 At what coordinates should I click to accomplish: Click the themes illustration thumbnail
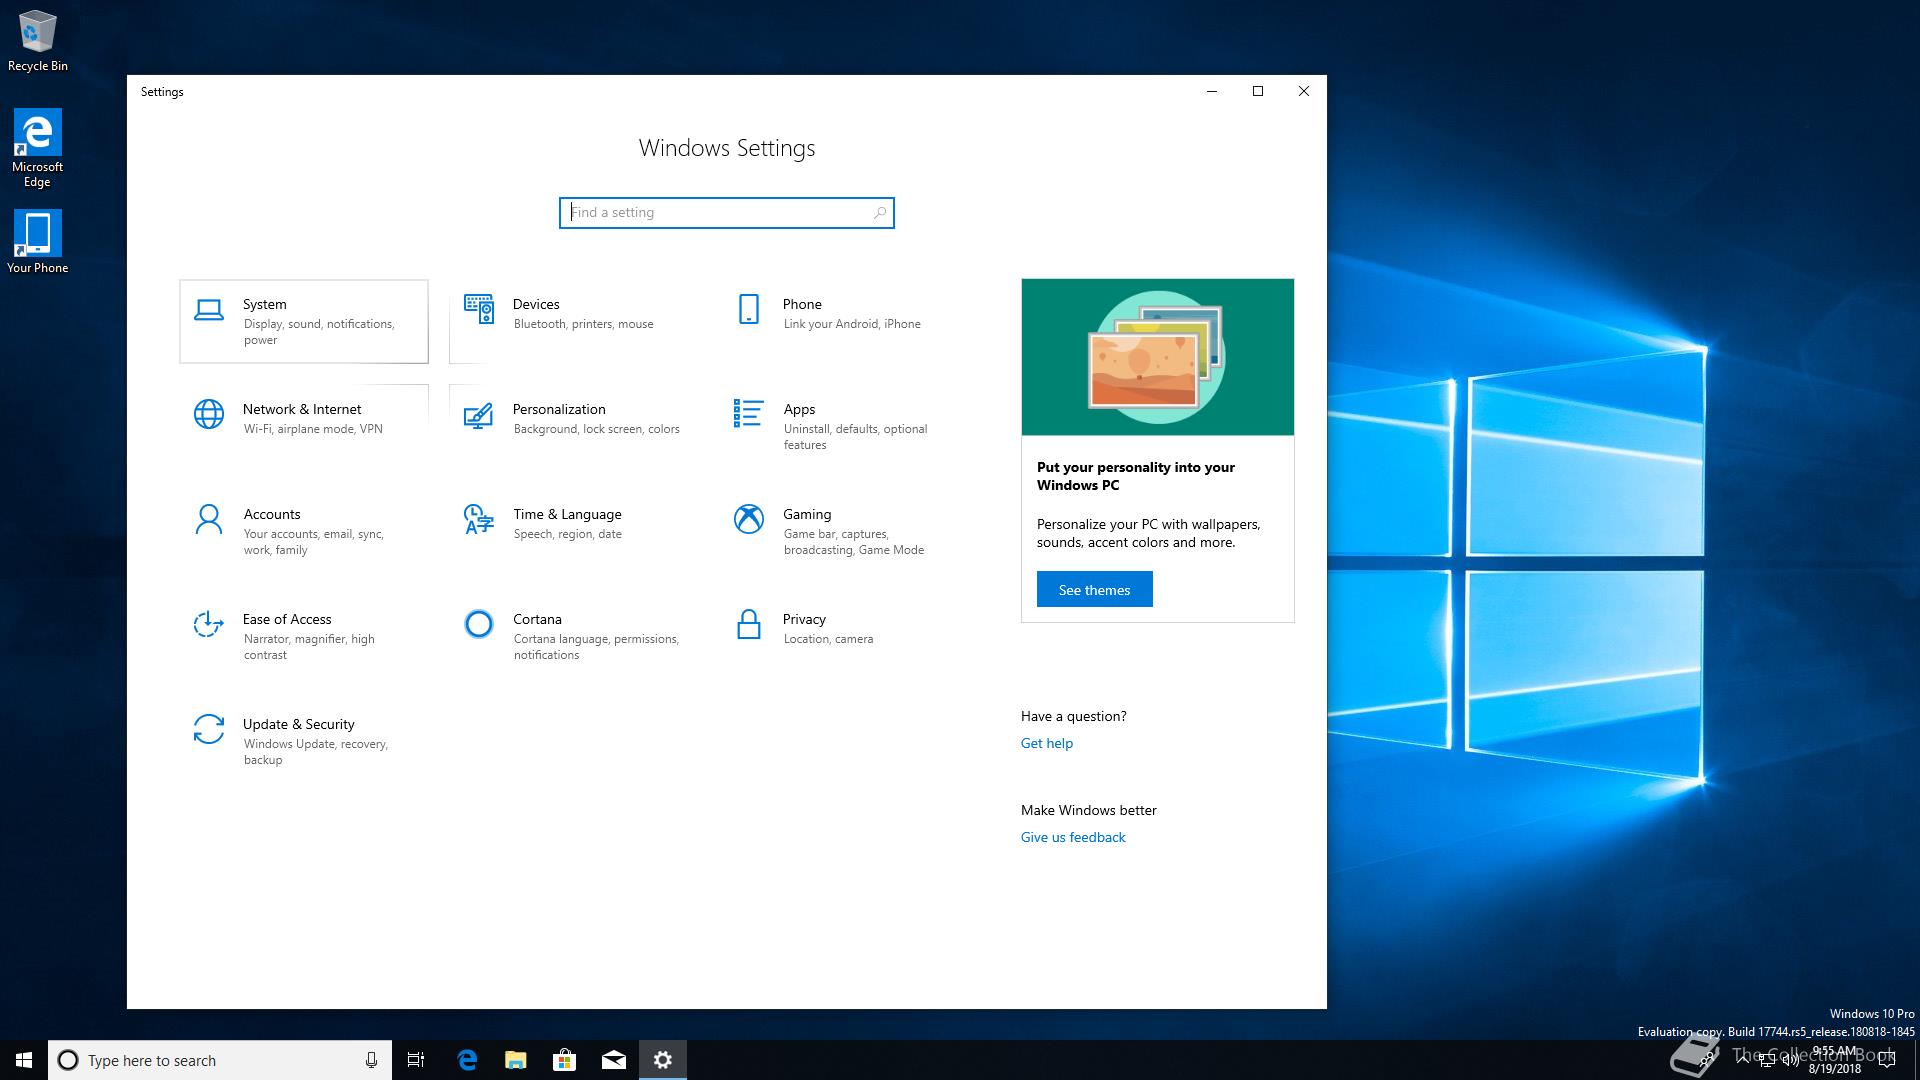[x=1158, y=357]
